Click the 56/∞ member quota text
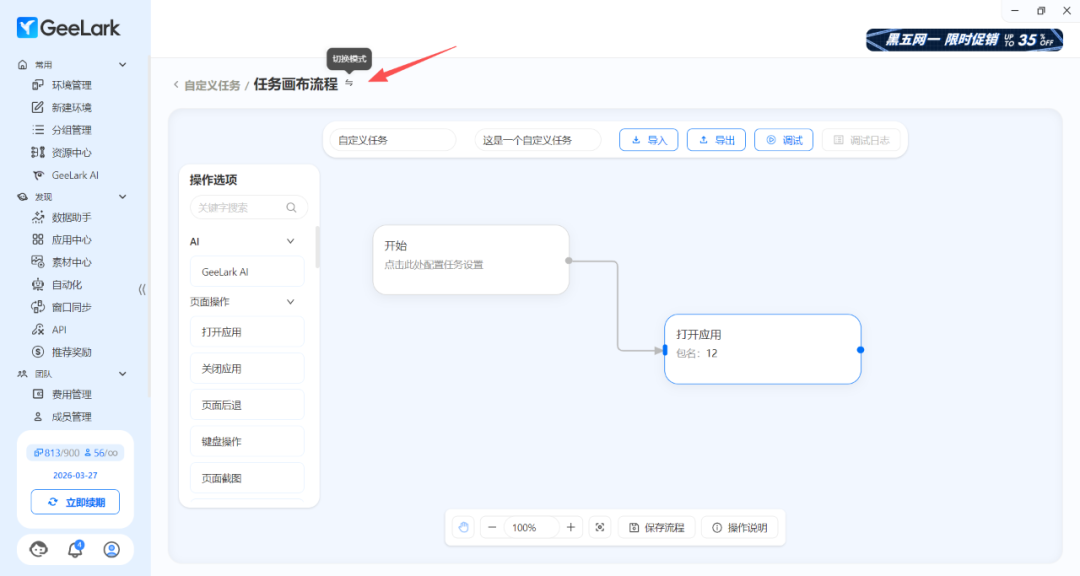1080x576 pixels. [101, 453]
